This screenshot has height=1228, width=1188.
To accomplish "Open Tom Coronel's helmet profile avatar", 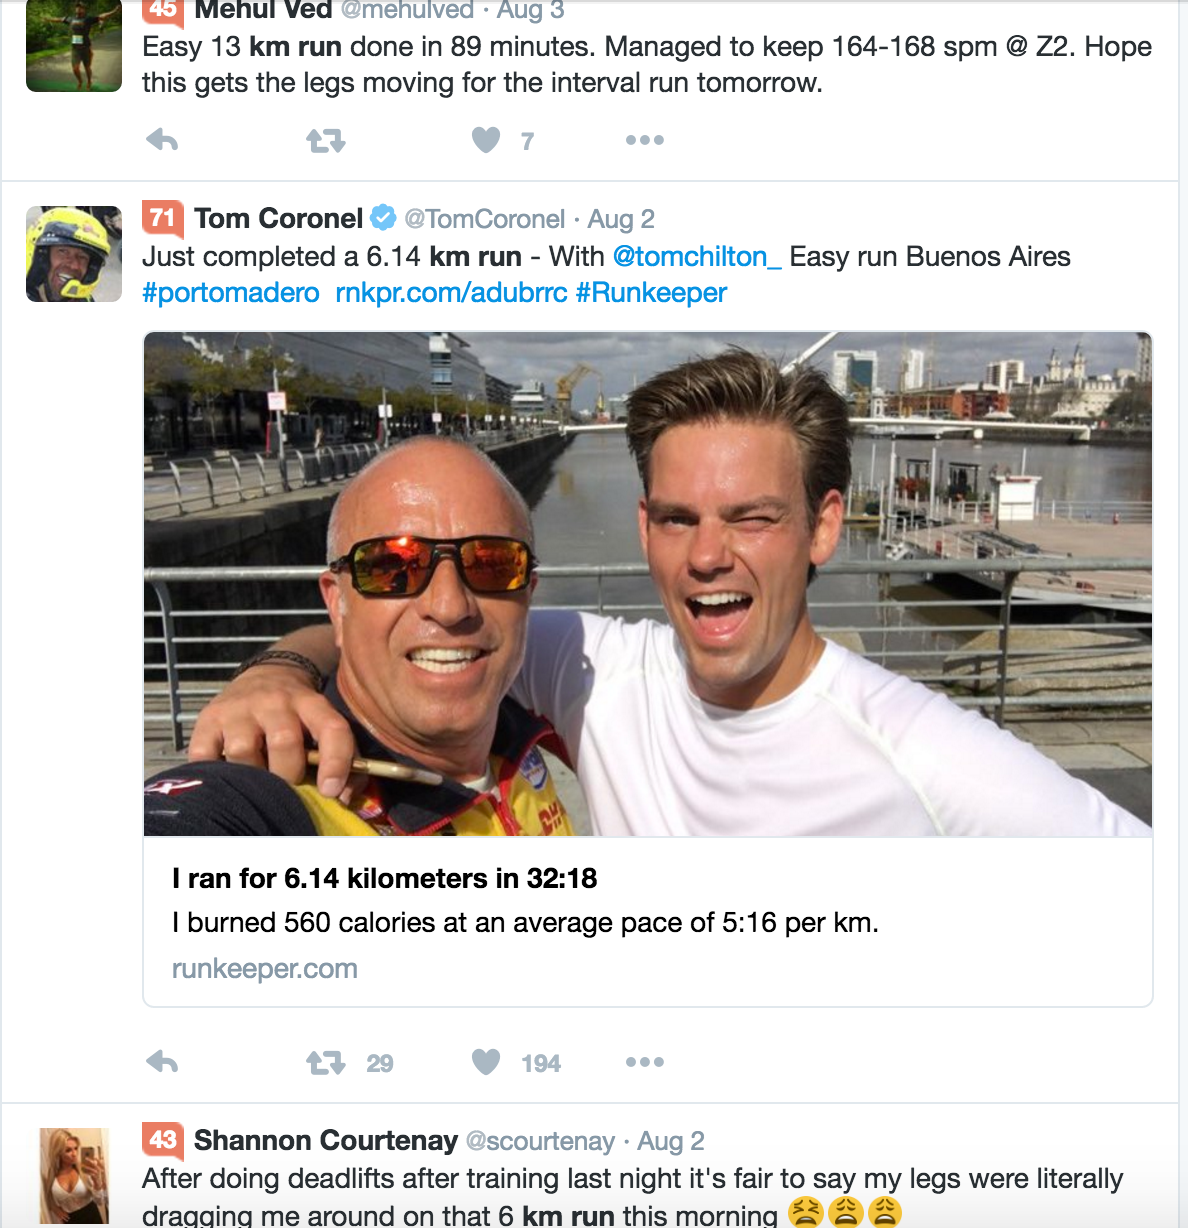I will pos(74,254).
